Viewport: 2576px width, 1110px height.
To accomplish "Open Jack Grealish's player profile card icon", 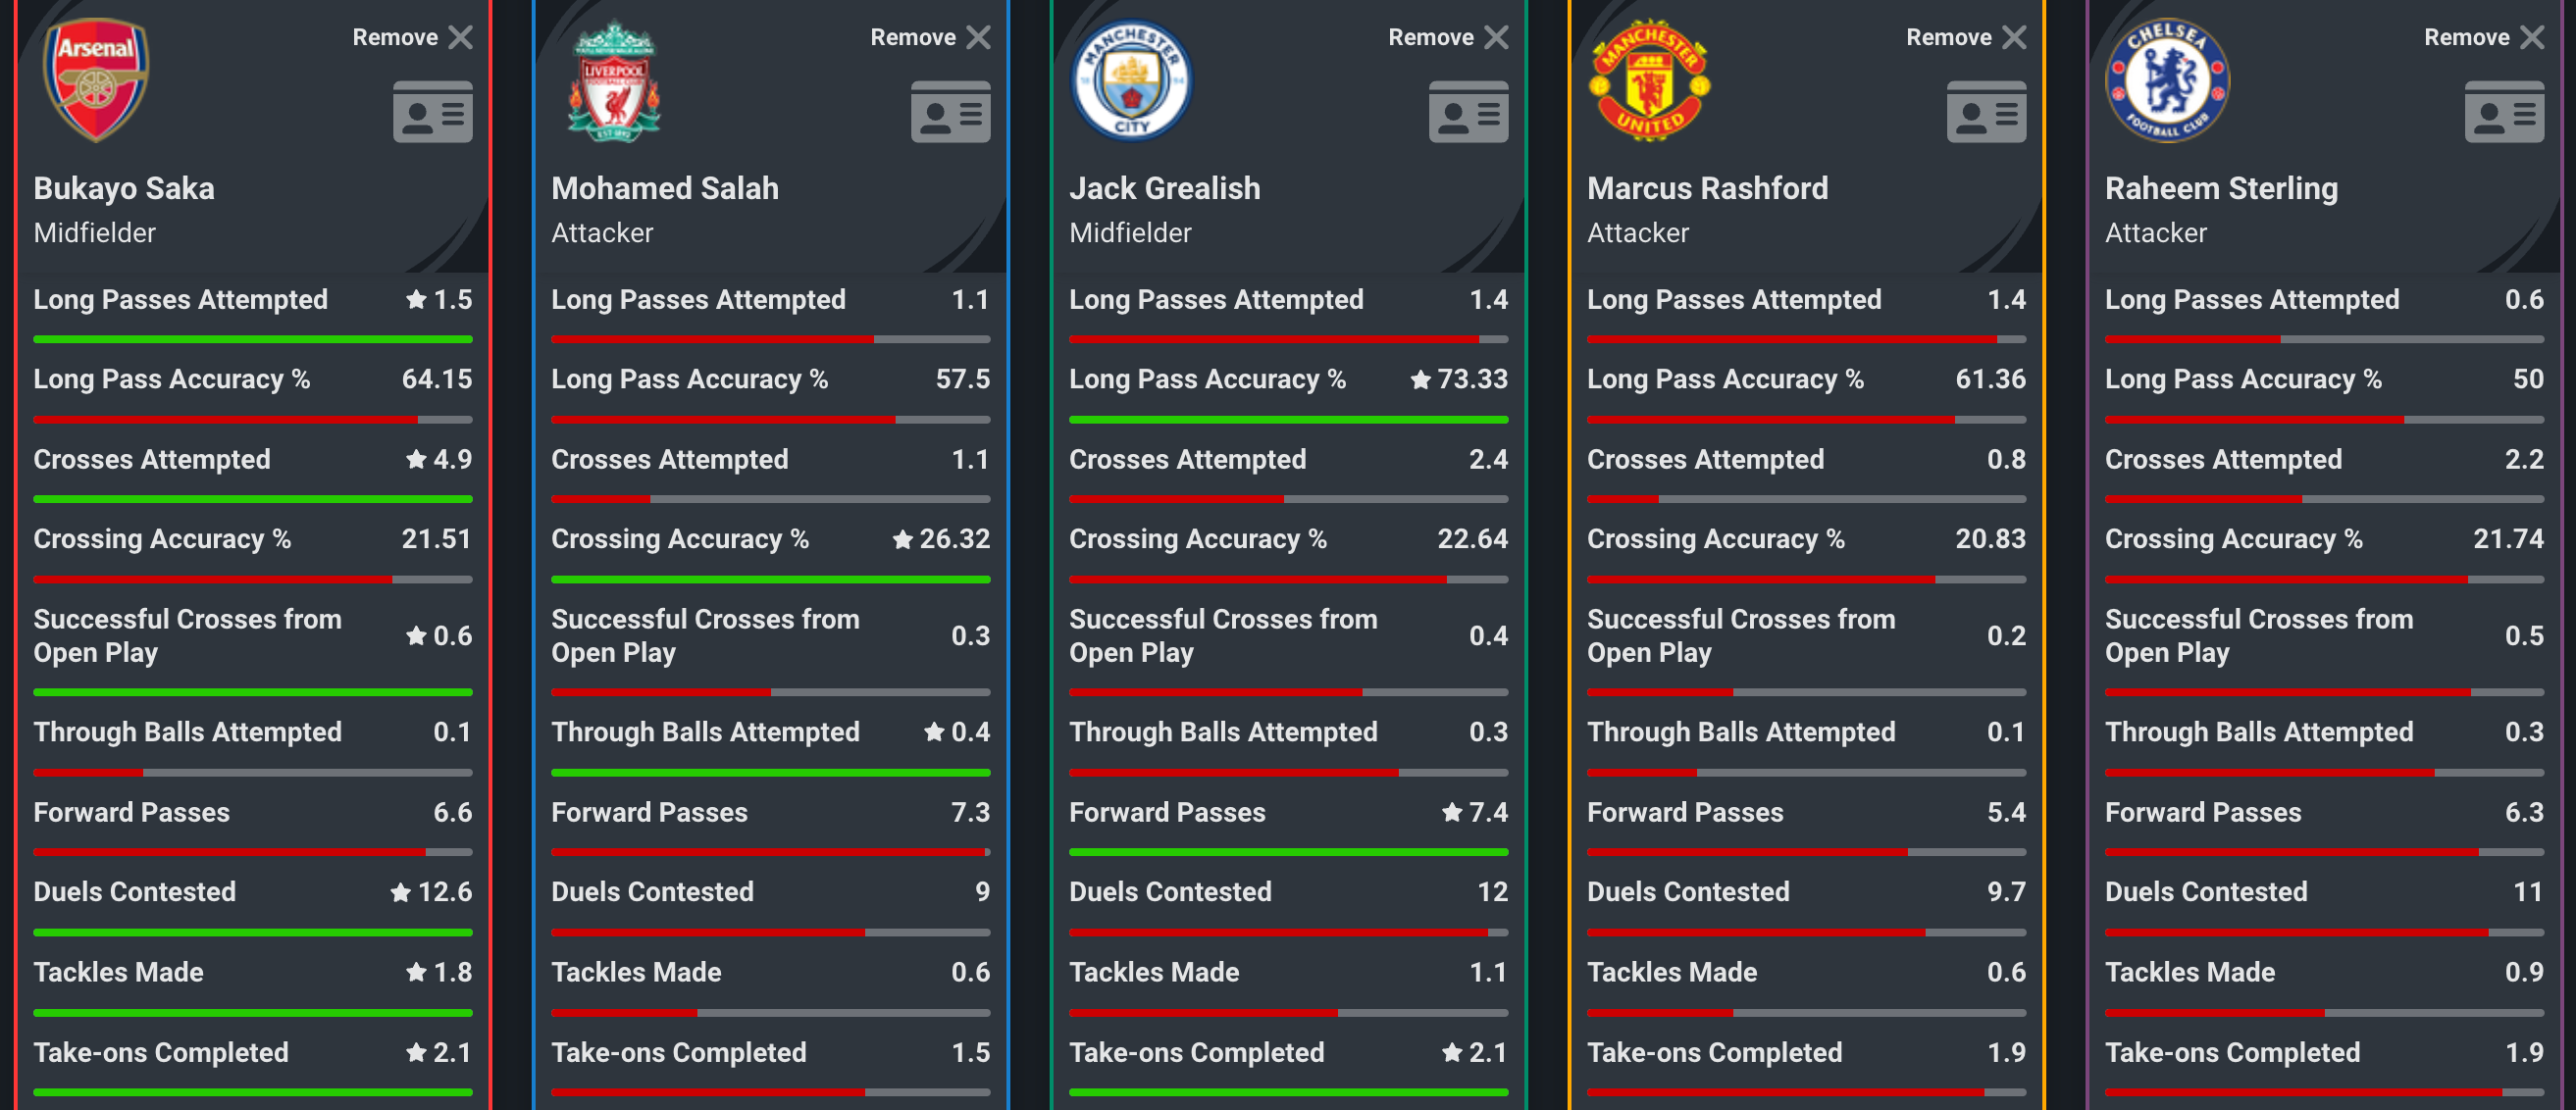I will click(1468, 112).
